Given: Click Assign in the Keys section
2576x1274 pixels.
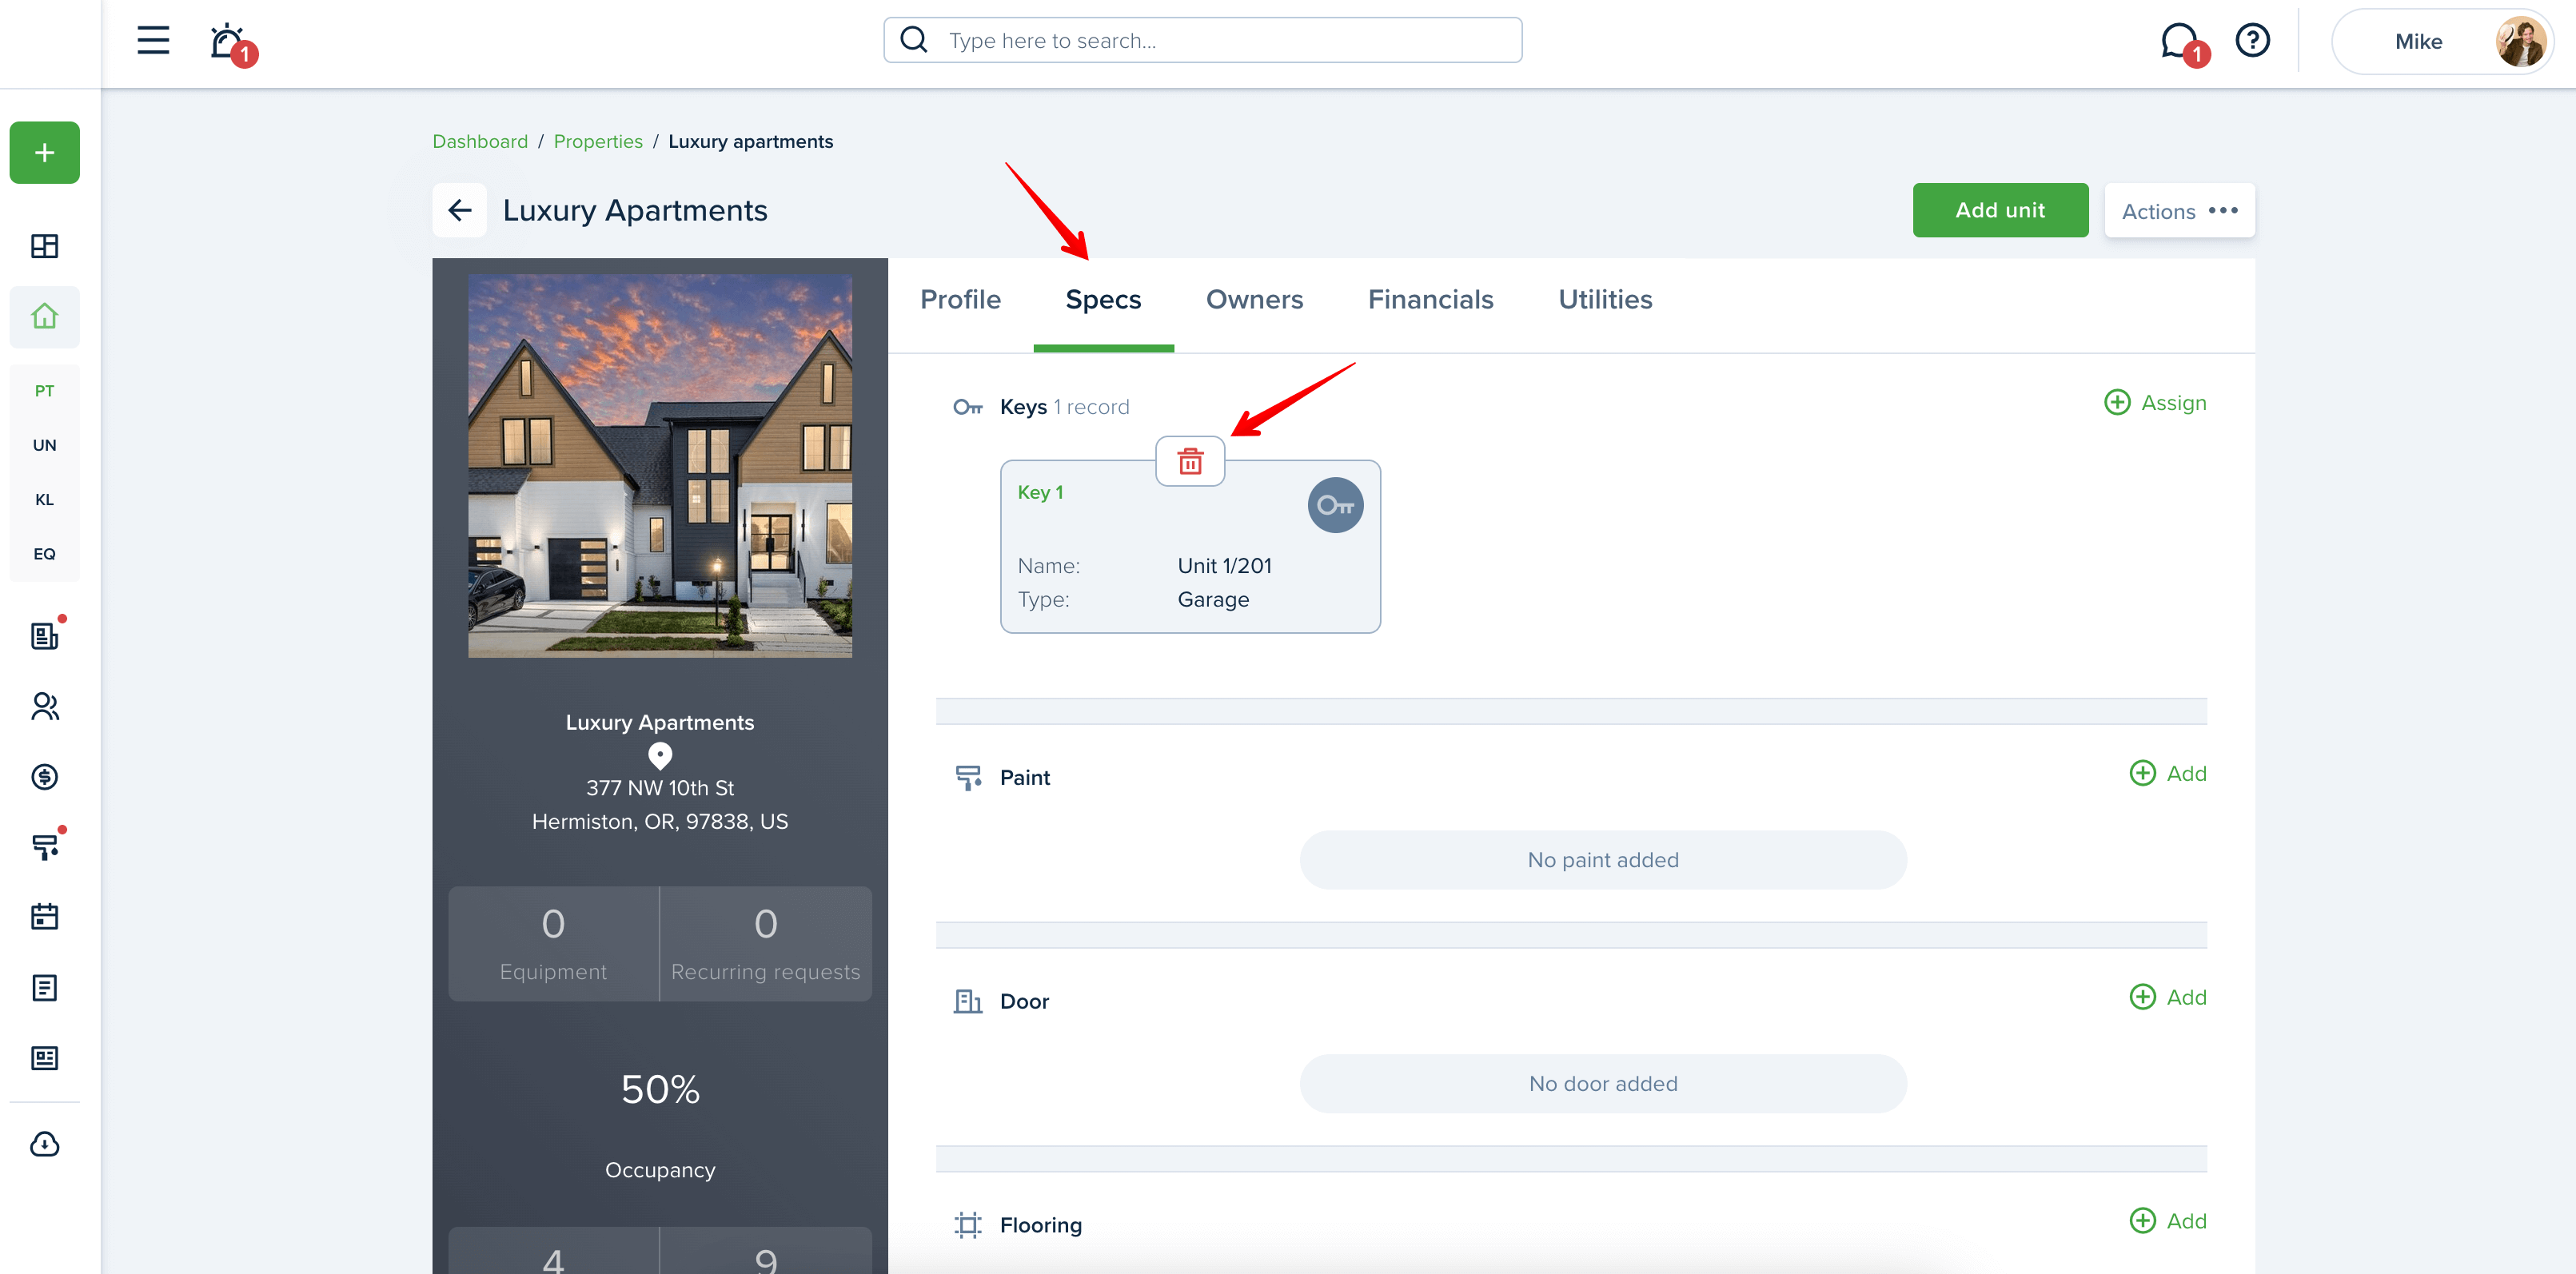Looking at the screenshot, I should pyautogui.click(x=2155, y=403).
